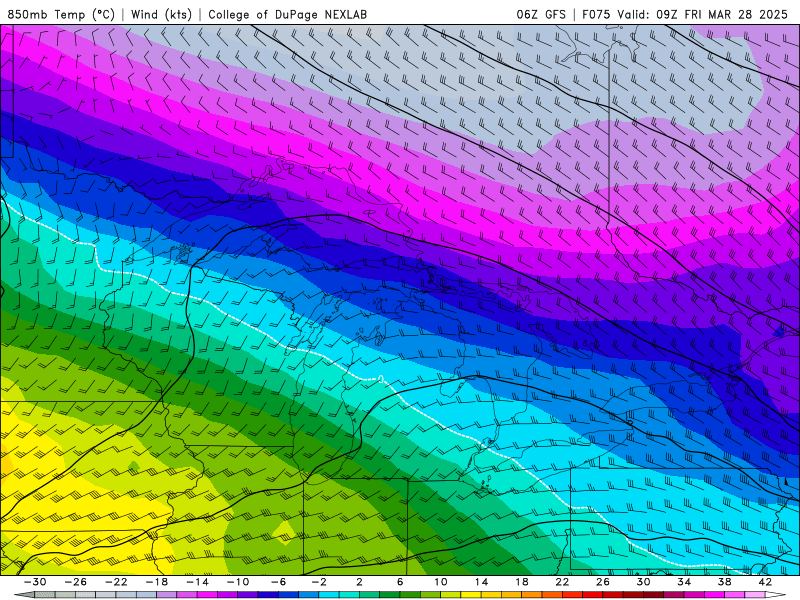The height and width of the screenshot is (600, 800).
Task: Click the 2 value on the temperature scale
Action: click(x=360, y=582)
